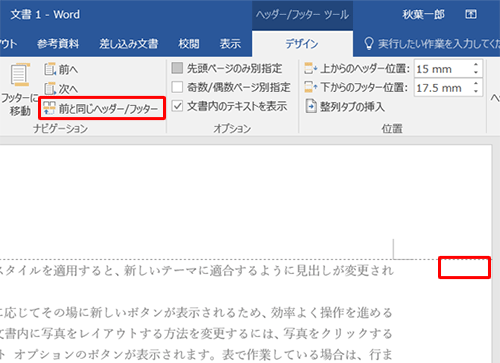This screenshot has width=500, height=363.
Task: Click the 位置 group label
Action: click(392, 128)
